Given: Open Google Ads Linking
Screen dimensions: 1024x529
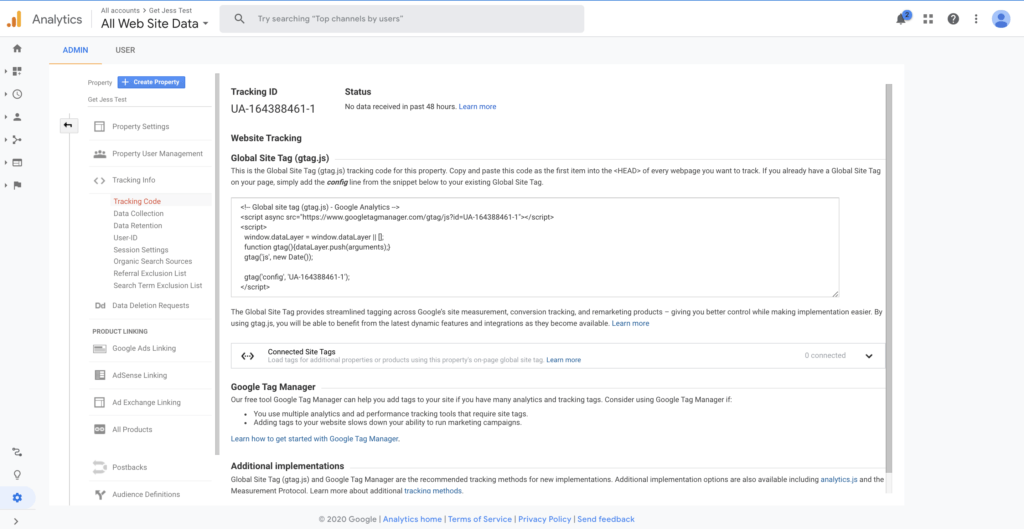Looking at the screenshot, I should tap(144, 348).
